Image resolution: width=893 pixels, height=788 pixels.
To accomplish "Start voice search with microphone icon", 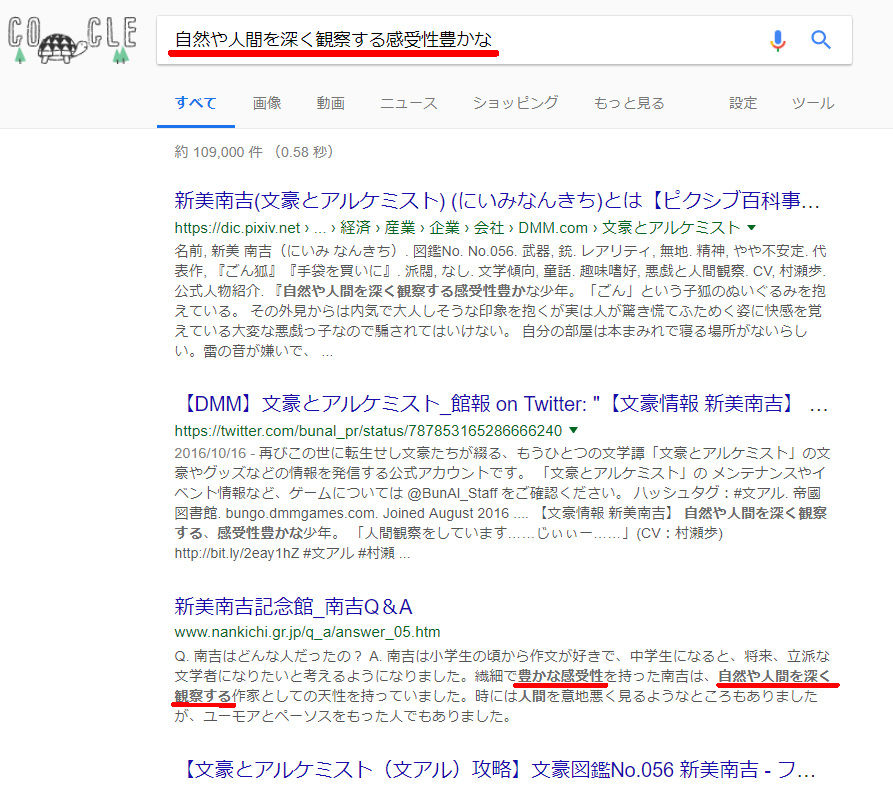I will [777, 40].
